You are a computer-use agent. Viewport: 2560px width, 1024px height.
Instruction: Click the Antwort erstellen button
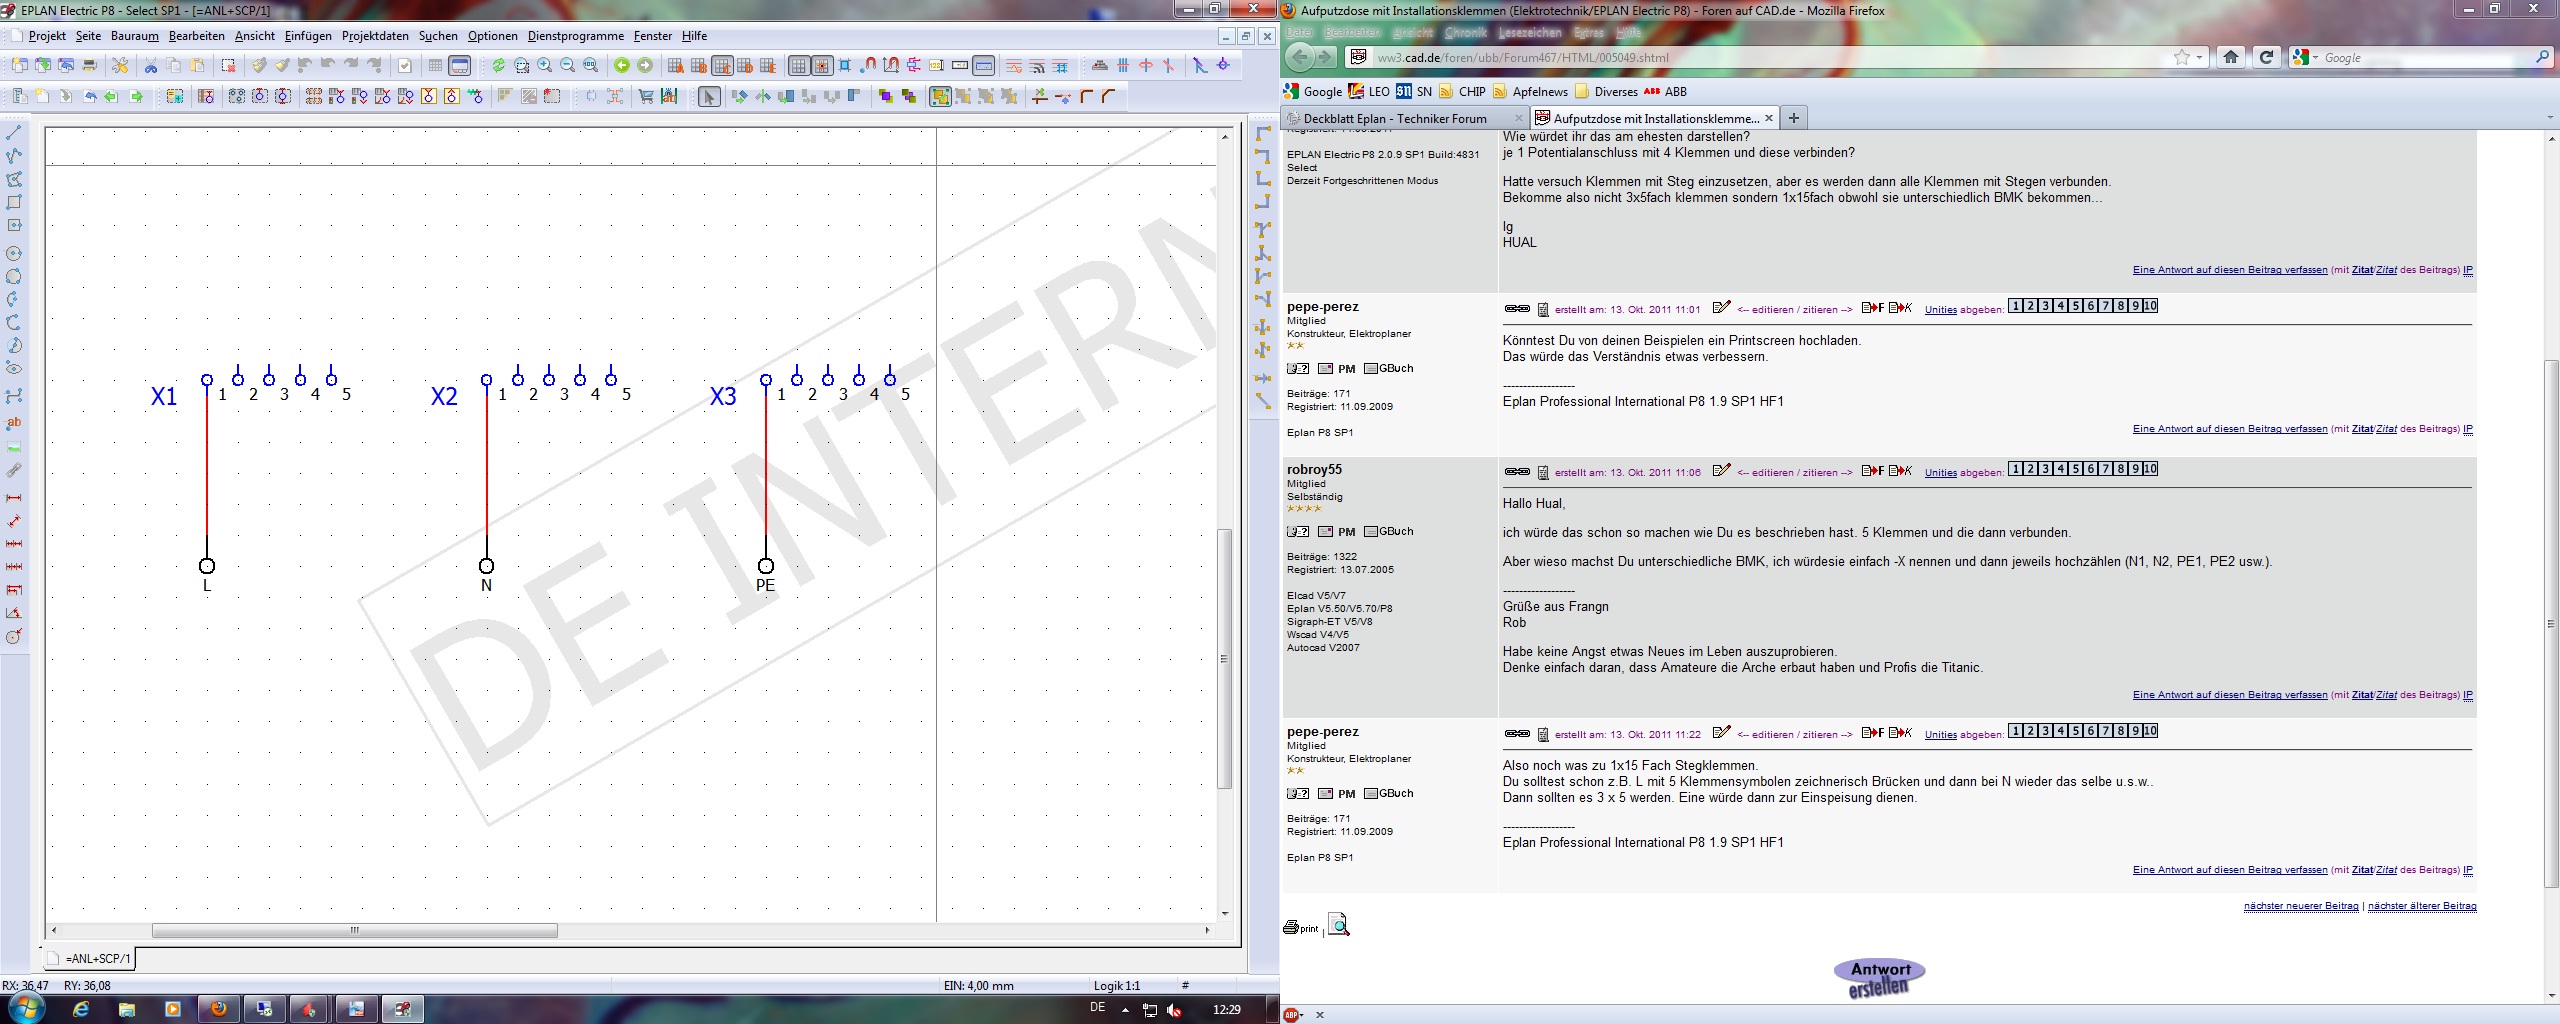click(x=1880, y=978)
